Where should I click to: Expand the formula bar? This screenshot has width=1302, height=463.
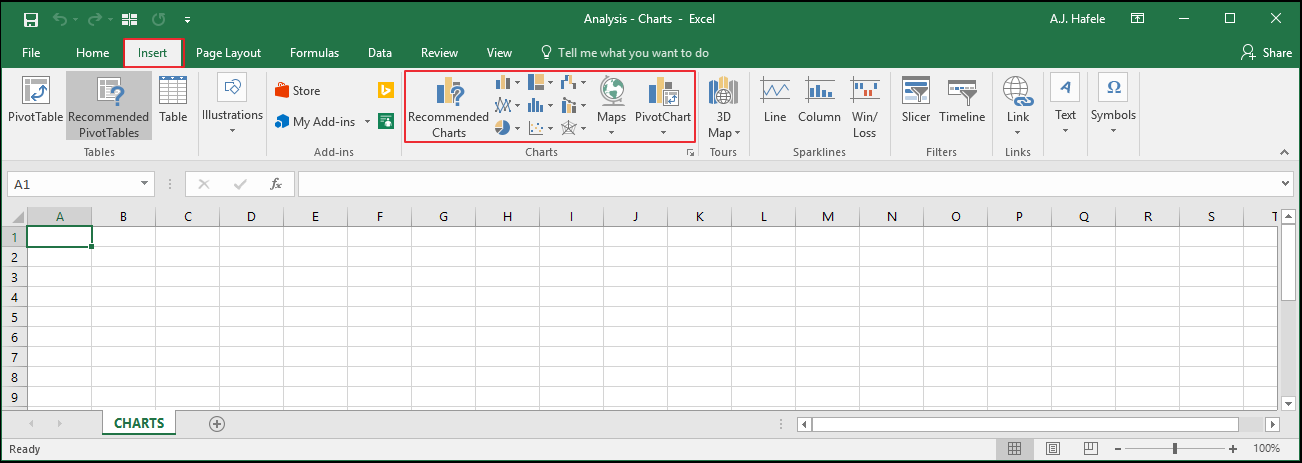click(x=1286, y=184)
